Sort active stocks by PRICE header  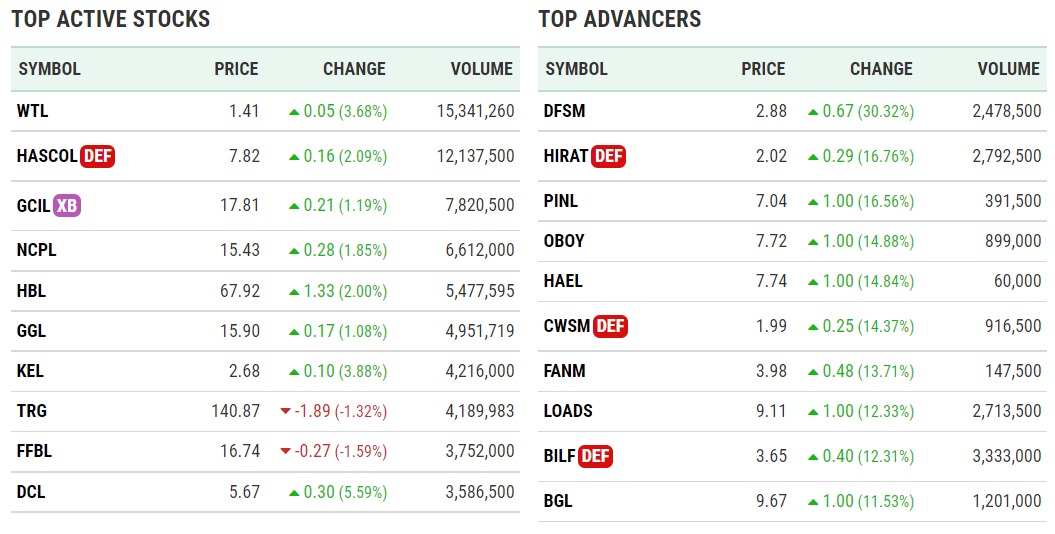(236, 69)
